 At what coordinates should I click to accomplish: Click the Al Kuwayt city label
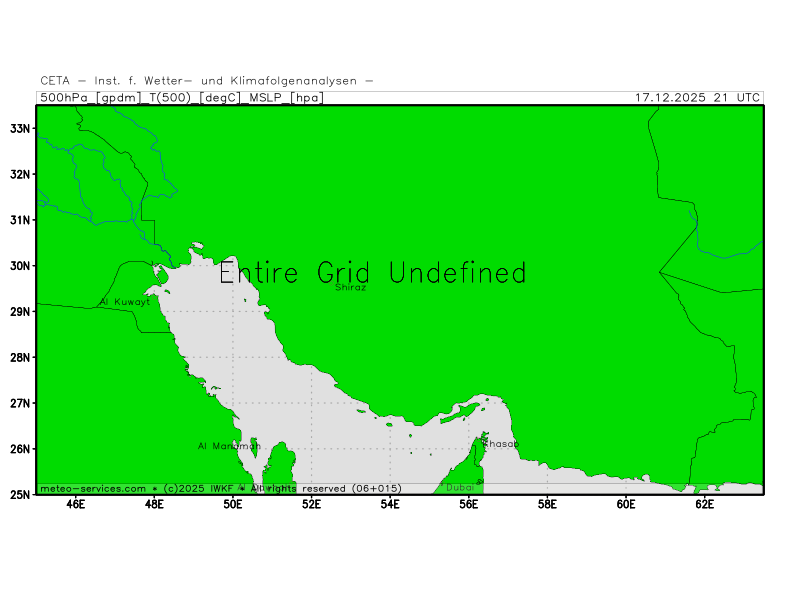click(x=125, y=301)
